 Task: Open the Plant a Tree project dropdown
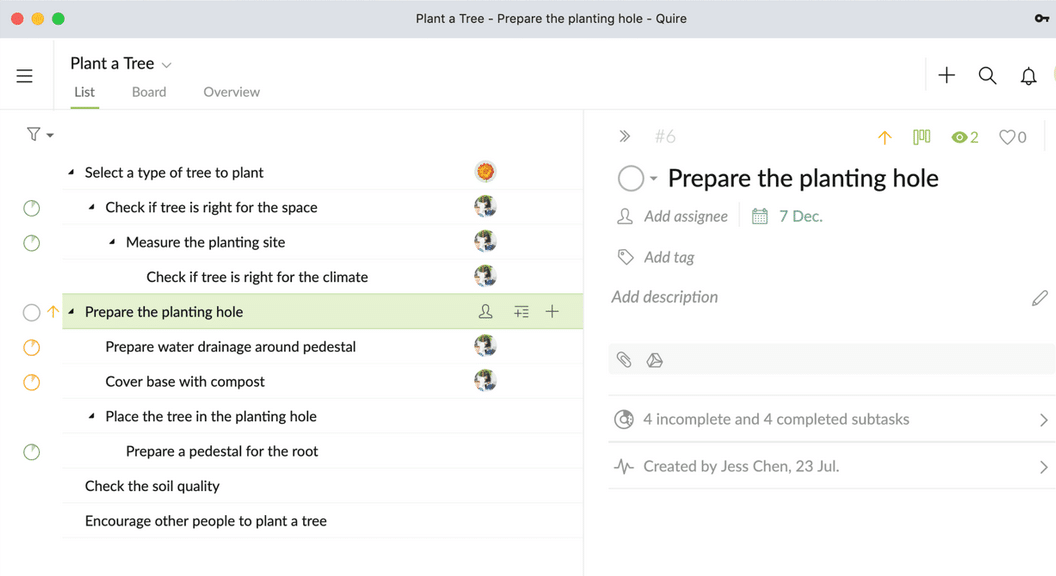tap(167, 65)
